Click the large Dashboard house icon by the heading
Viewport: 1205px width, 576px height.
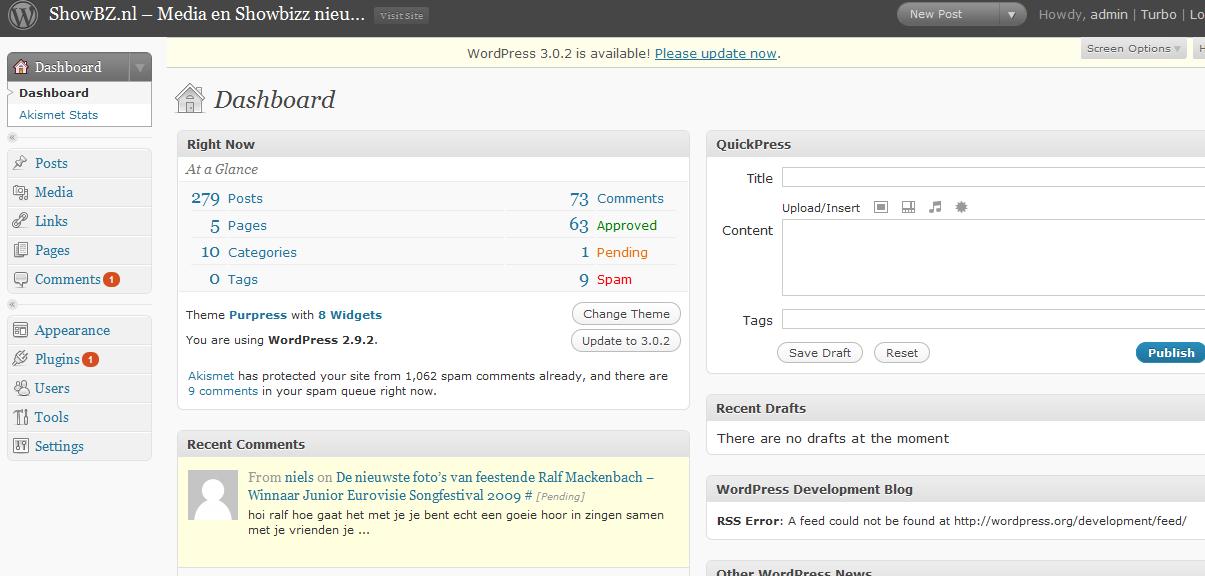[x=190, y=98]
